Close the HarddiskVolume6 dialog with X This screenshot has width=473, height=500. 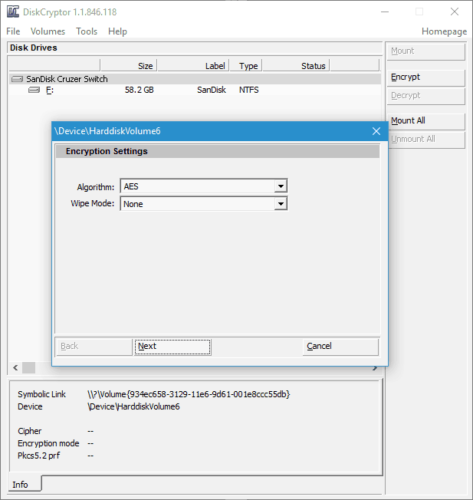[x=376, y=131]
